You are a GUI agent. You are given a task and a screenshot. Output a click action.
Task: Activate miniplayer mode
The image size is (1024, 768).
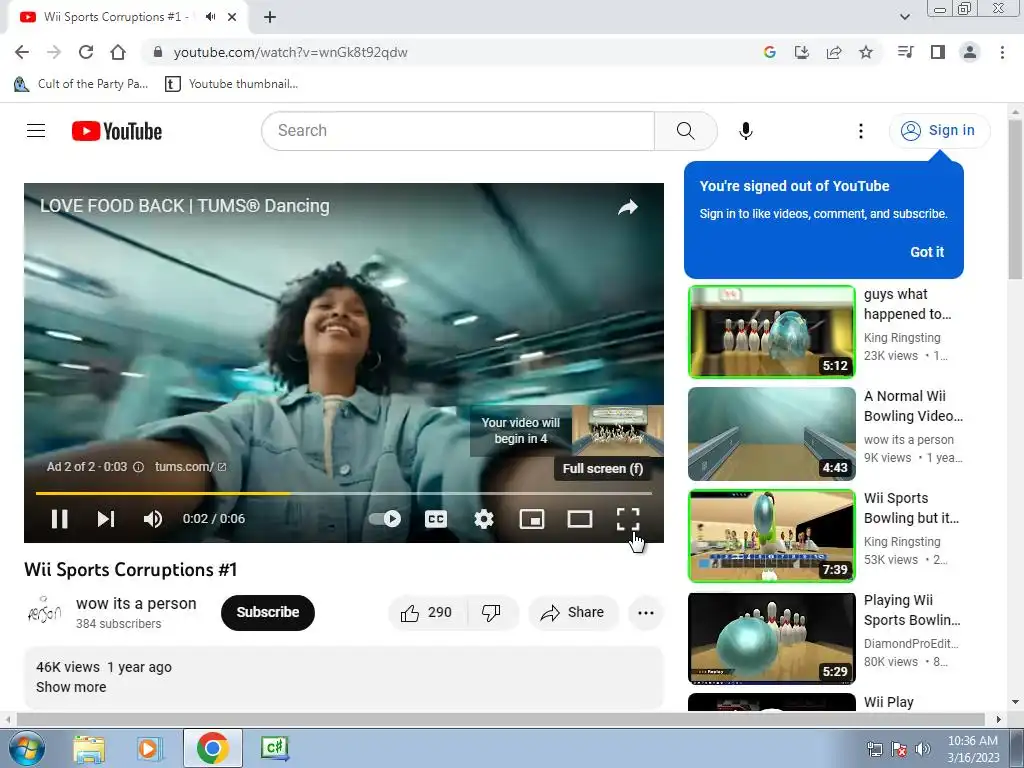(x=532, y=519)
